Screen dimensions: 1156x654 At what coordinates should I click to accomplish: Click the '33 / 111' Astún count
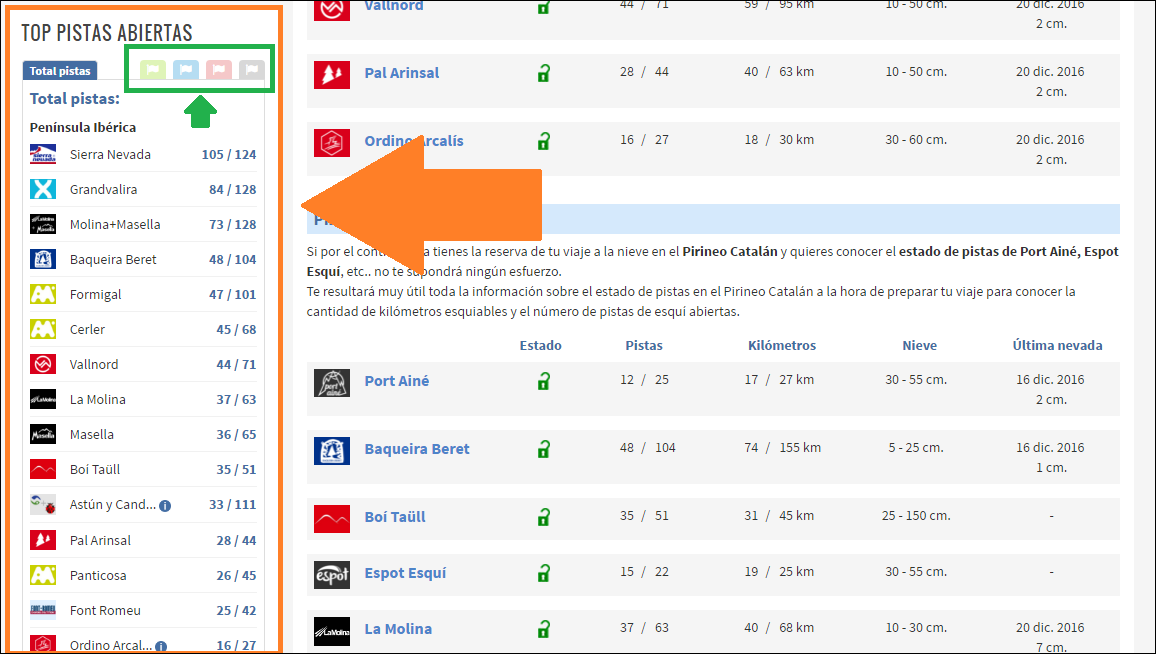(x=232, y=504)
